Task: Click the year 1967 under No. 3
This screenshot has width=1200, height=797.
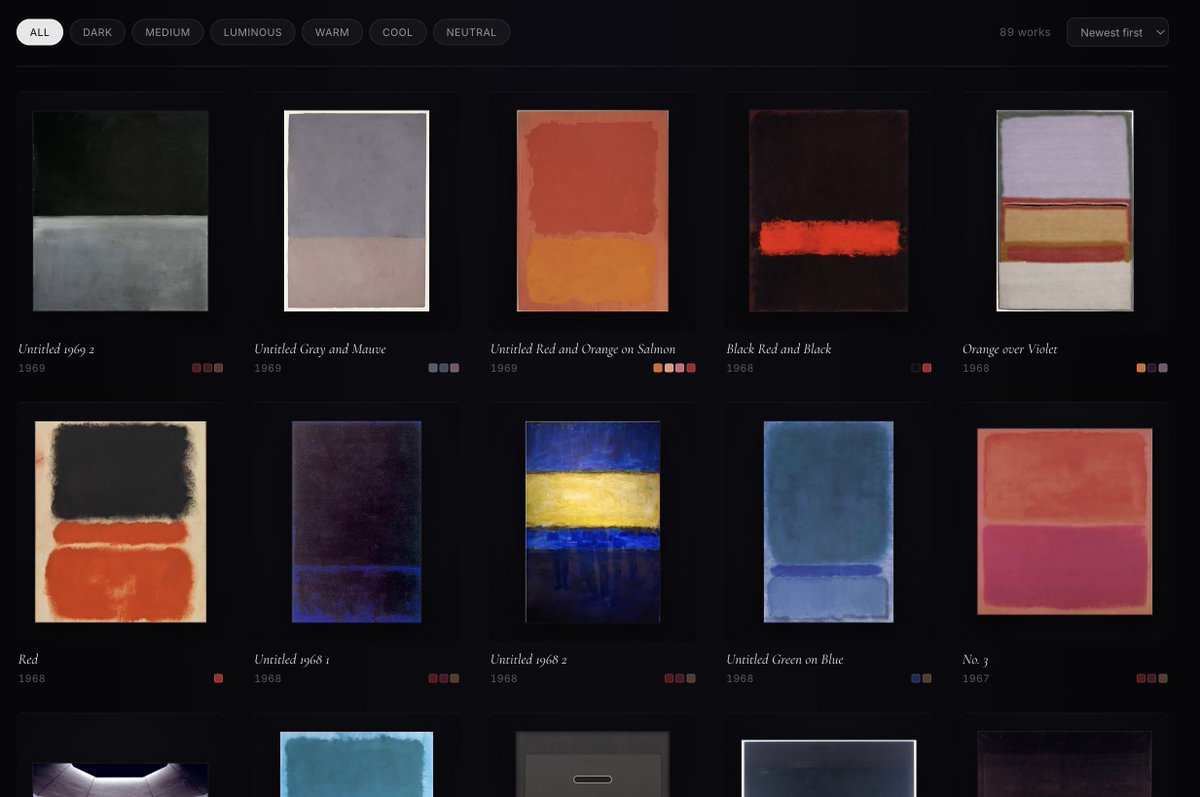Action: (976, 679)
